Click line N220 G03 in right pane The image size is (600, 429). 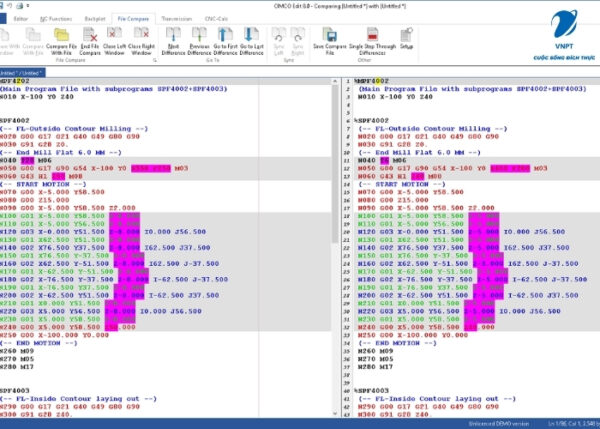coord(459,311)
